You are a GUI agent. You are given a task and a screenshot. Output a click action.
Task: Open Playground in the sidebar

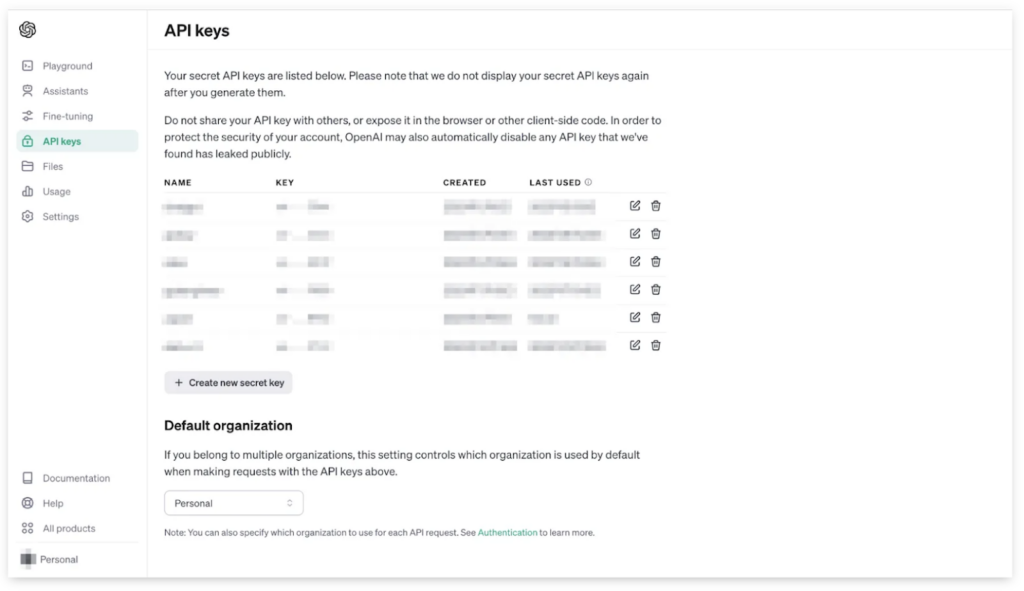pos(77,66)
